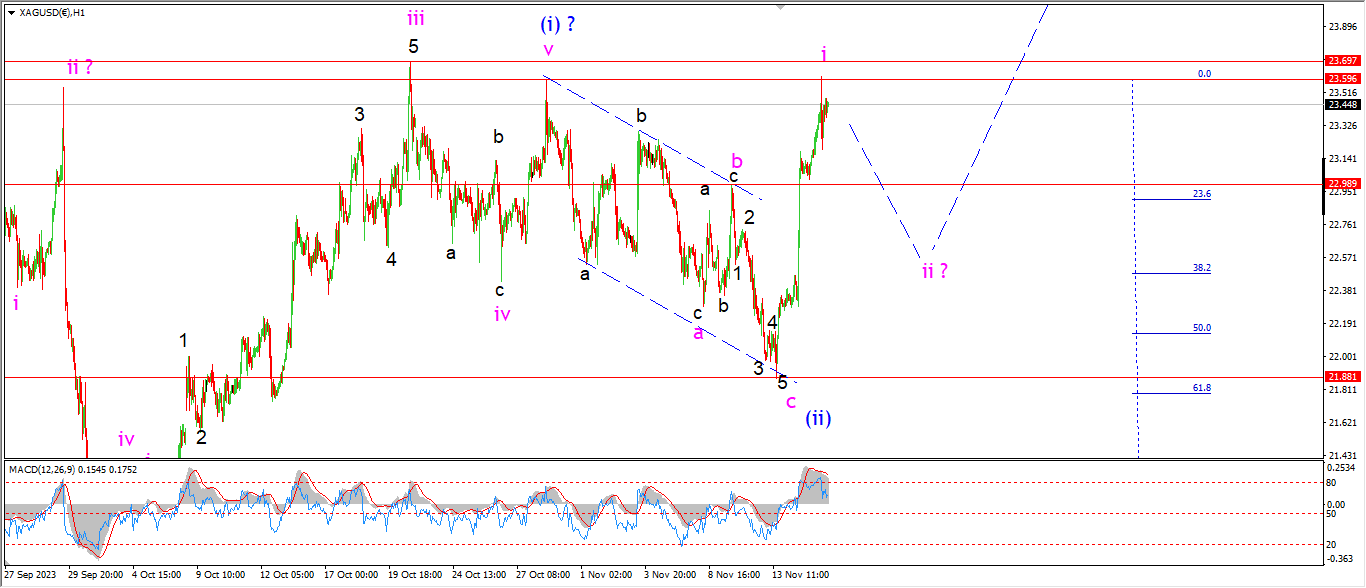
Task: Click the Fibonacci 0.0 level label
Action: pyautogui.click(x=1204, y=74)
